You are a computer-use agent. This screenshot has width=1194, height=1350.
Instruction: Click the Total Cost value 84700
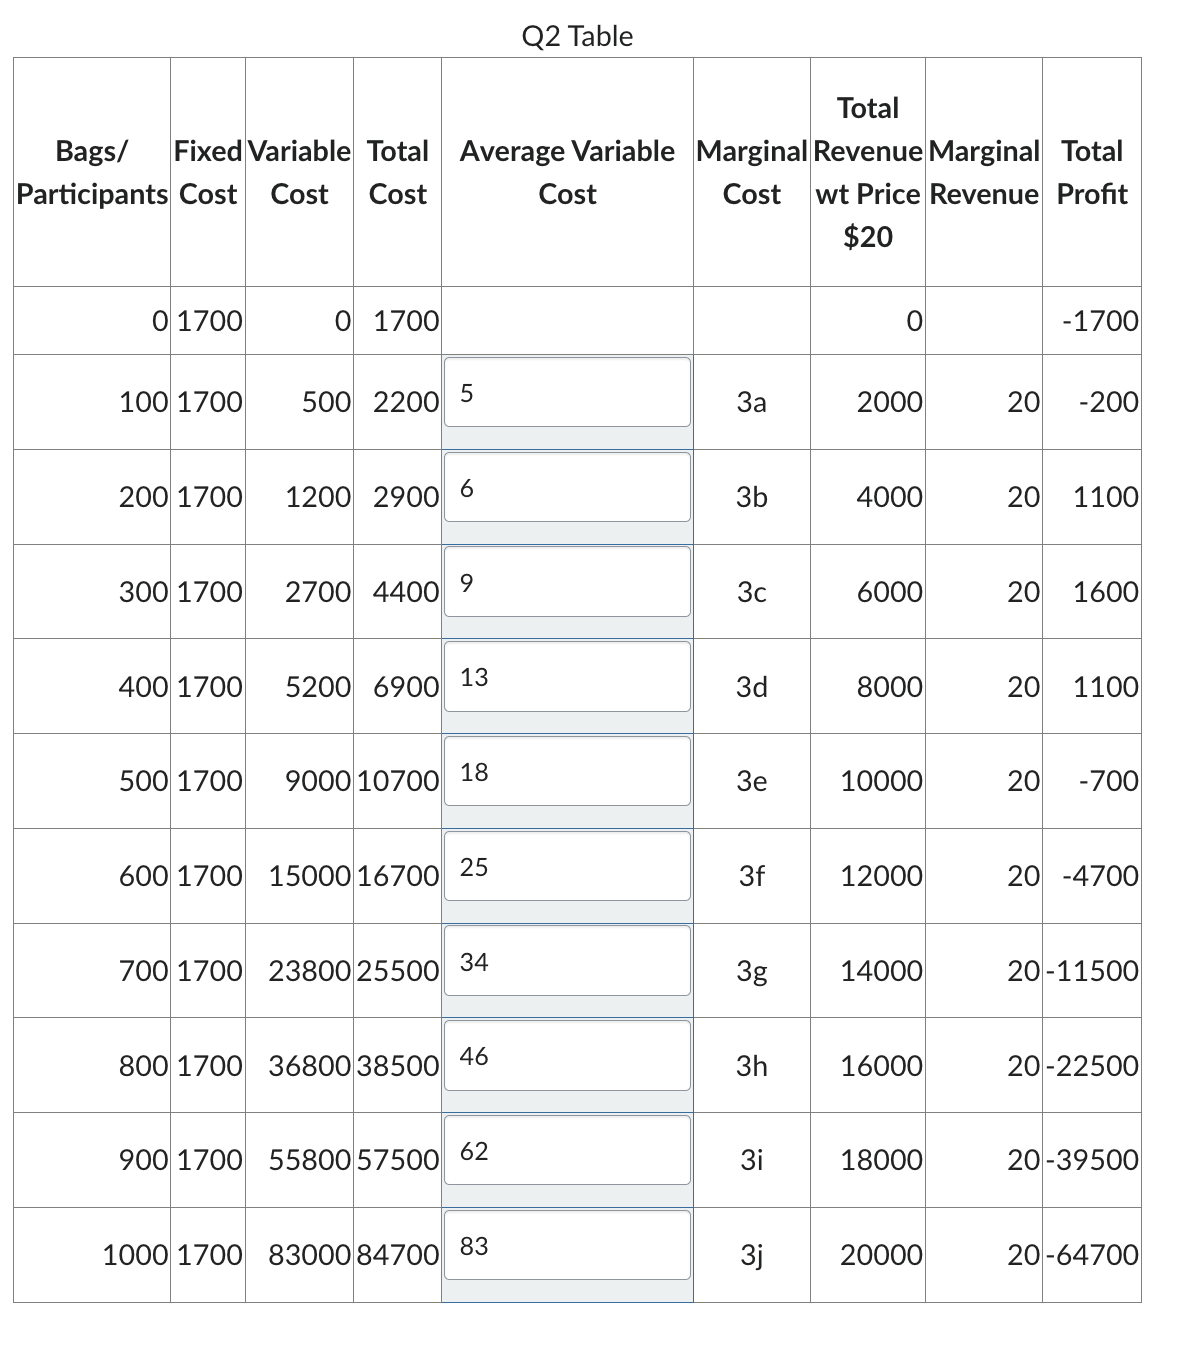coord(398,1255)
